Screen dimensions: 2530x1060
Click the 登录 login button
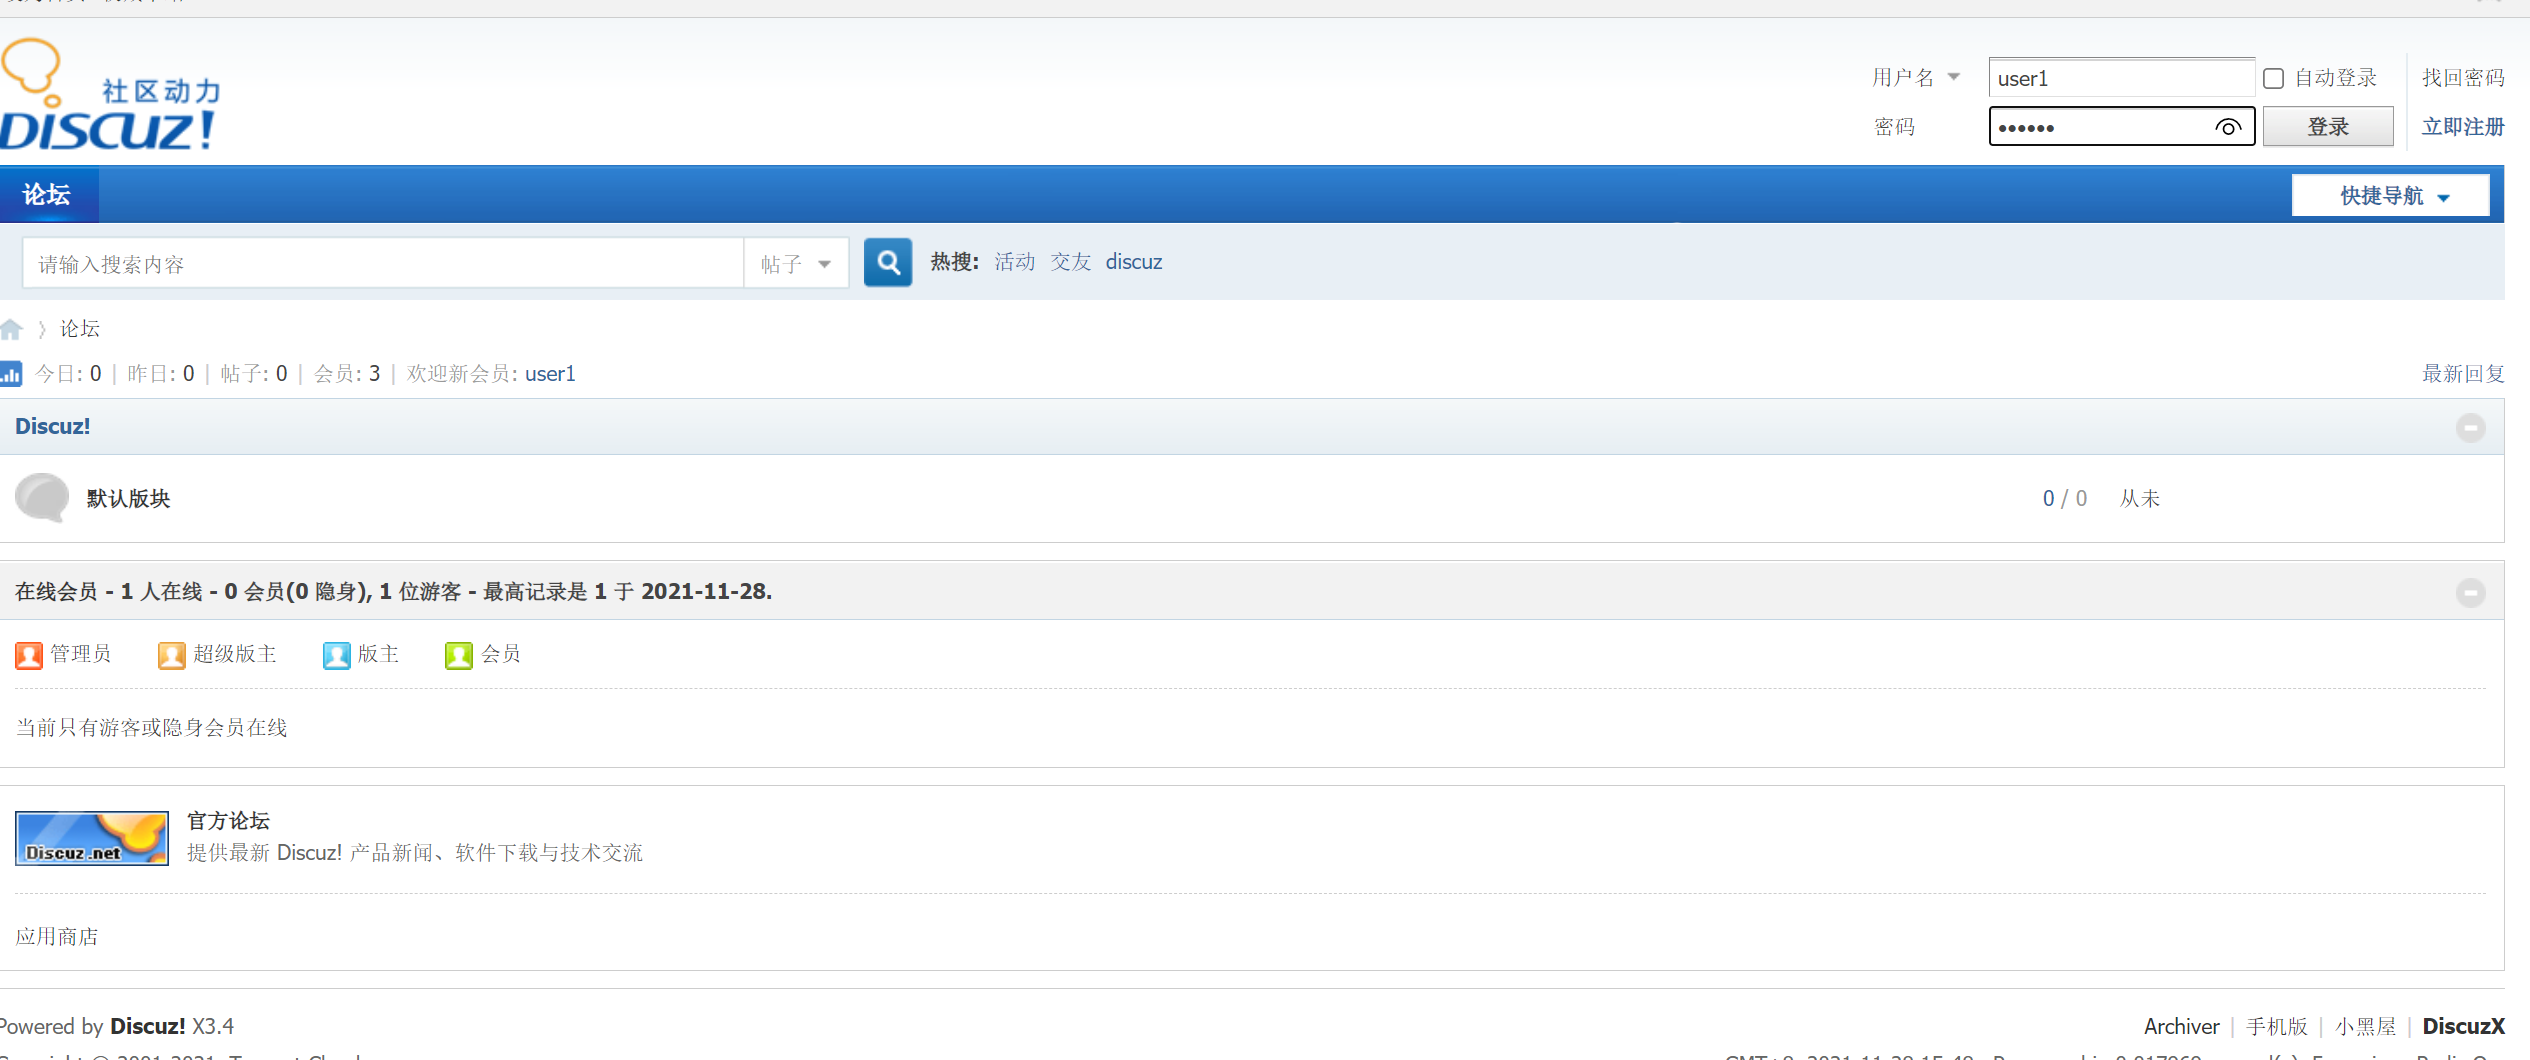point(2328,127)
